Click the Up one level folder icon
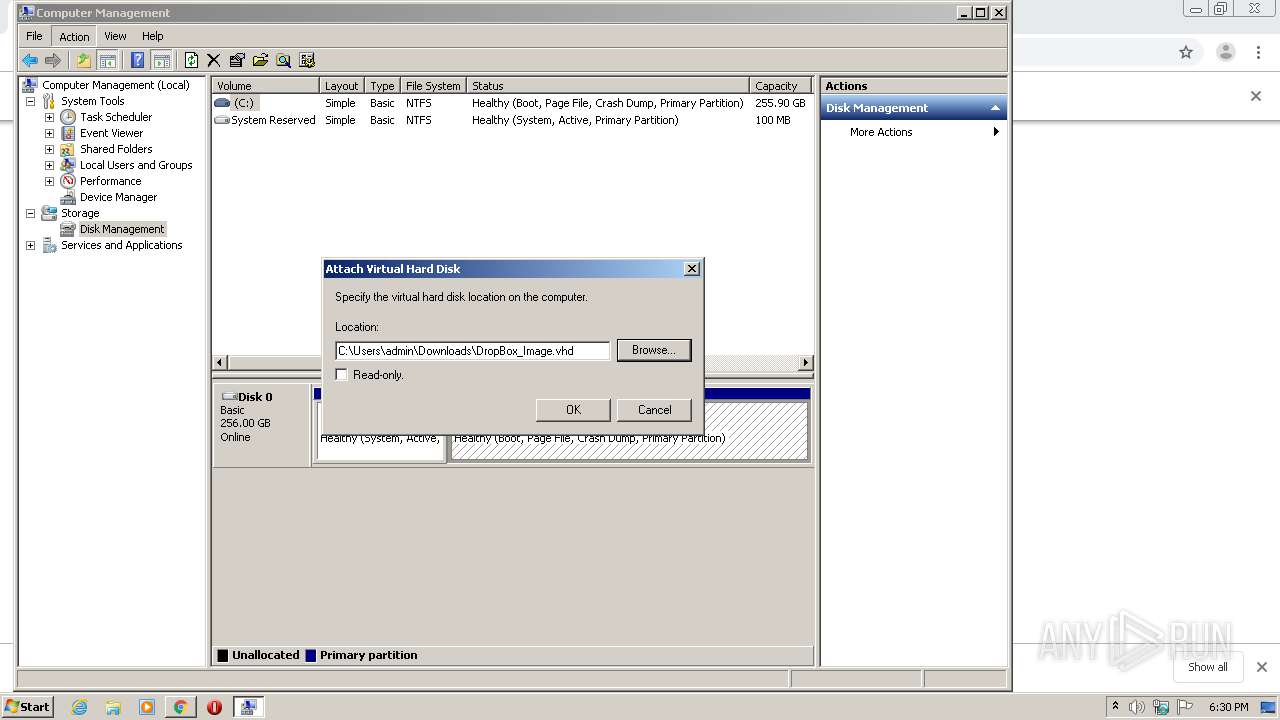Image resolution: width=1280 pixels, height=720 pixels. pos(83,60)
